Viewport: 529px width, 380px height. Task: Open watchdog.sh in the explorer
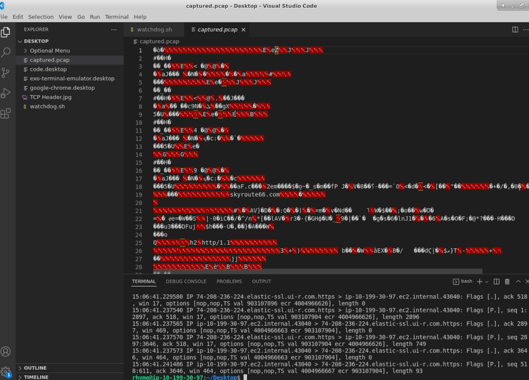[x=70, y=106]
